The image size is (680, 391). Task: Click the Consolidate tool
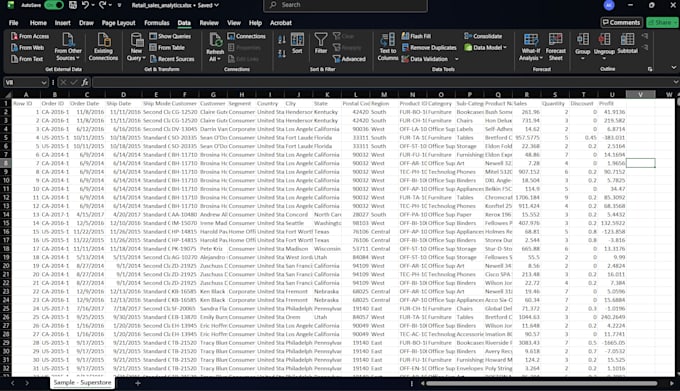(483, 36)
